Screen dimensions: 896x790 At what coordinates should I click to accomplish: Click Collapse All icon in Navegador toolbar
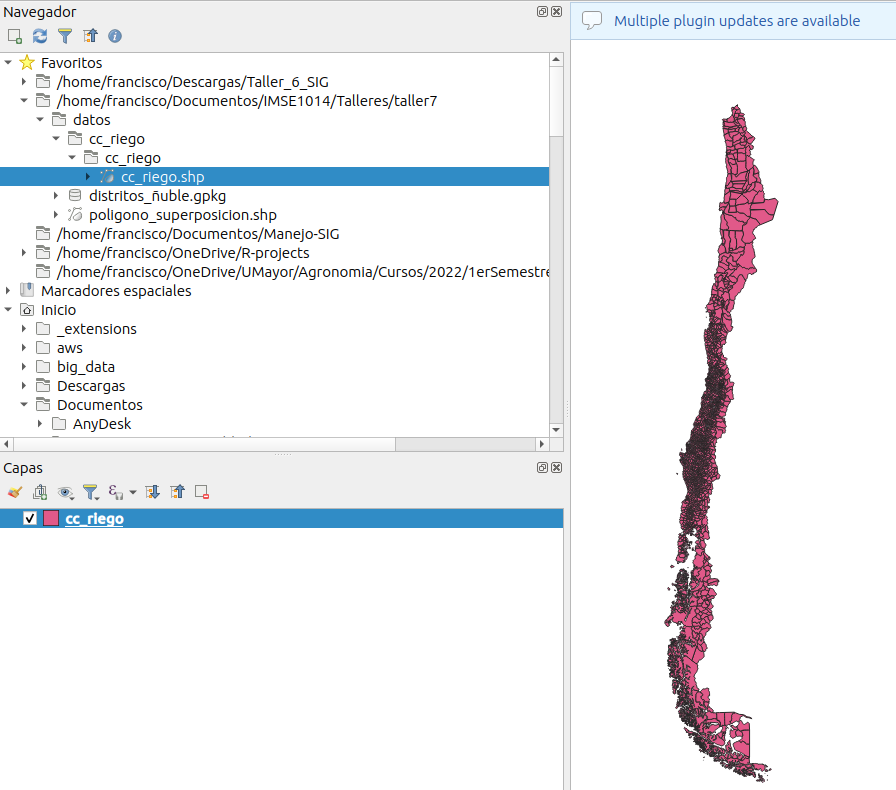click(90, 36)
